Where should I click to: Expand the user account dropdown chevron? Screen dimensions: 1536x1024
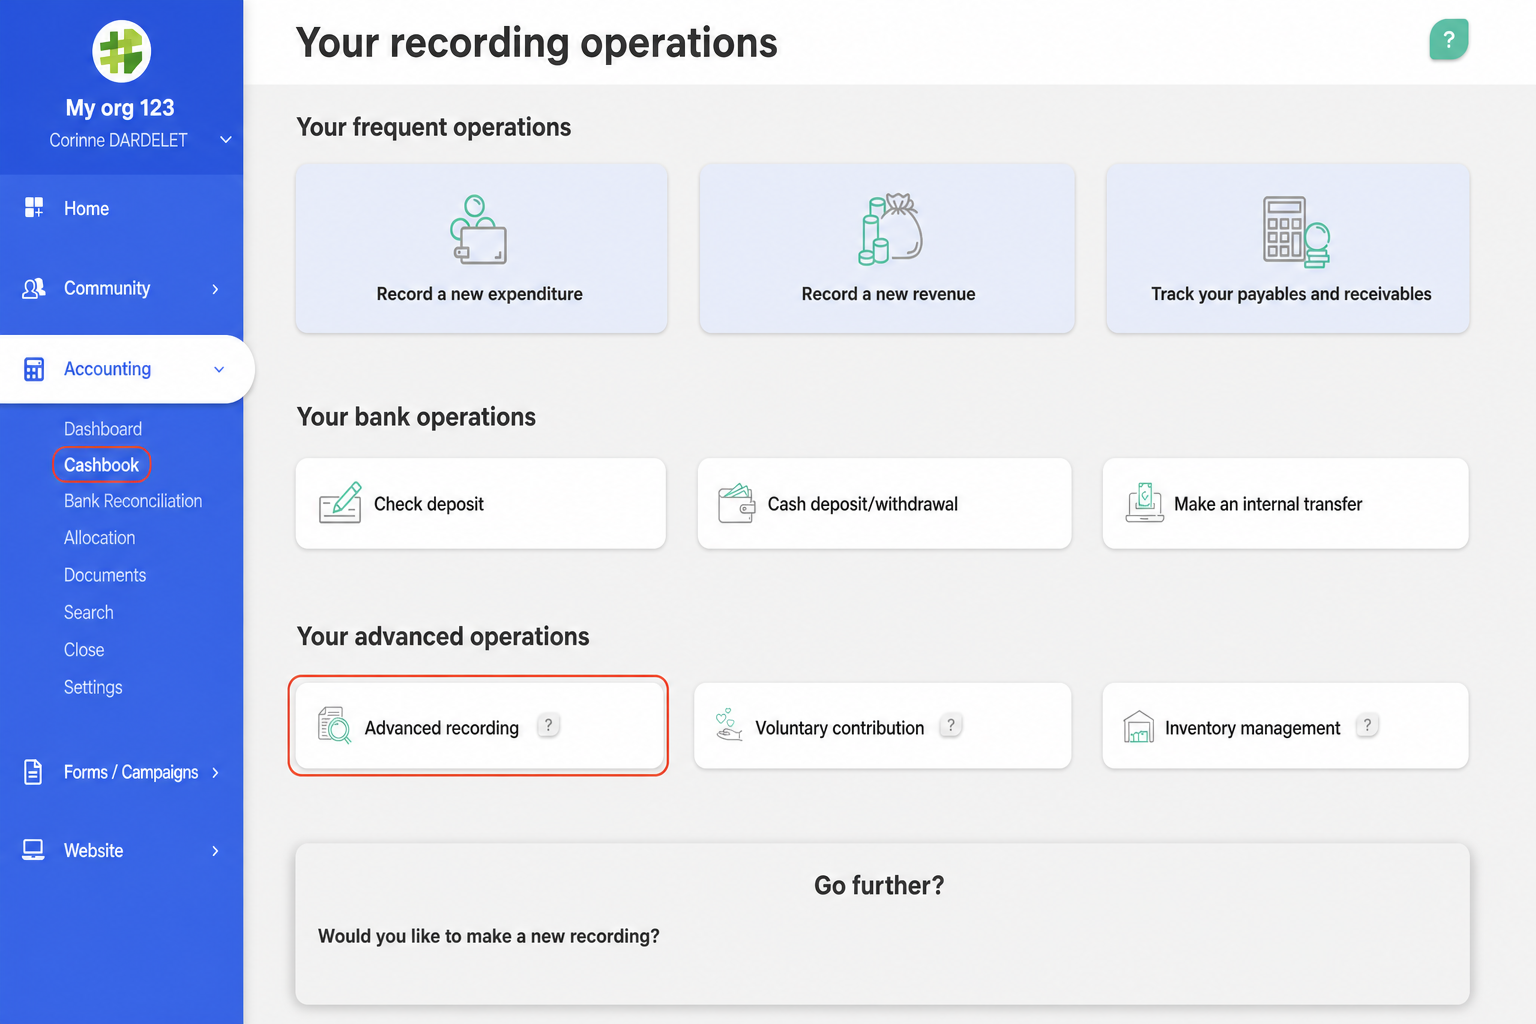[226, 140]
